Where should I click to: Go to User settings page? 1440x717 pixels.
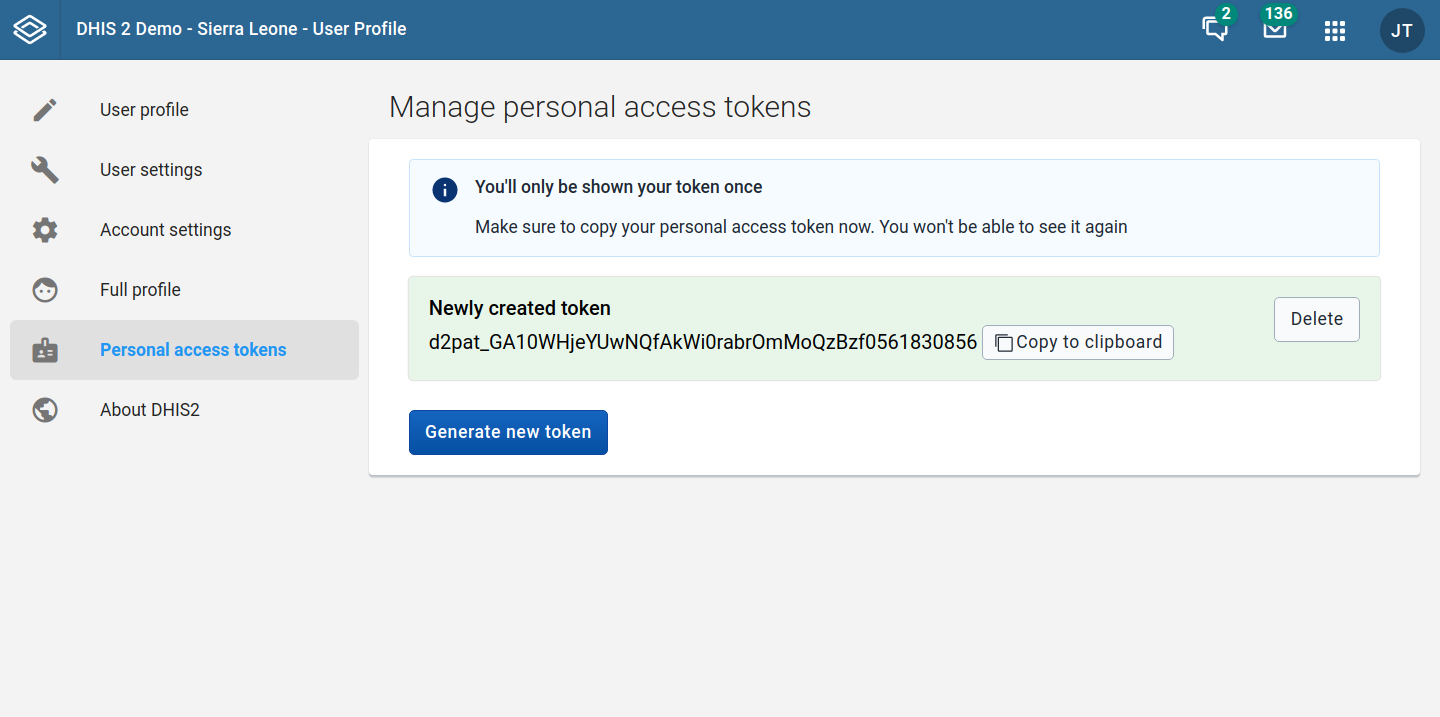pyautogui.click(x=151, y=170)
